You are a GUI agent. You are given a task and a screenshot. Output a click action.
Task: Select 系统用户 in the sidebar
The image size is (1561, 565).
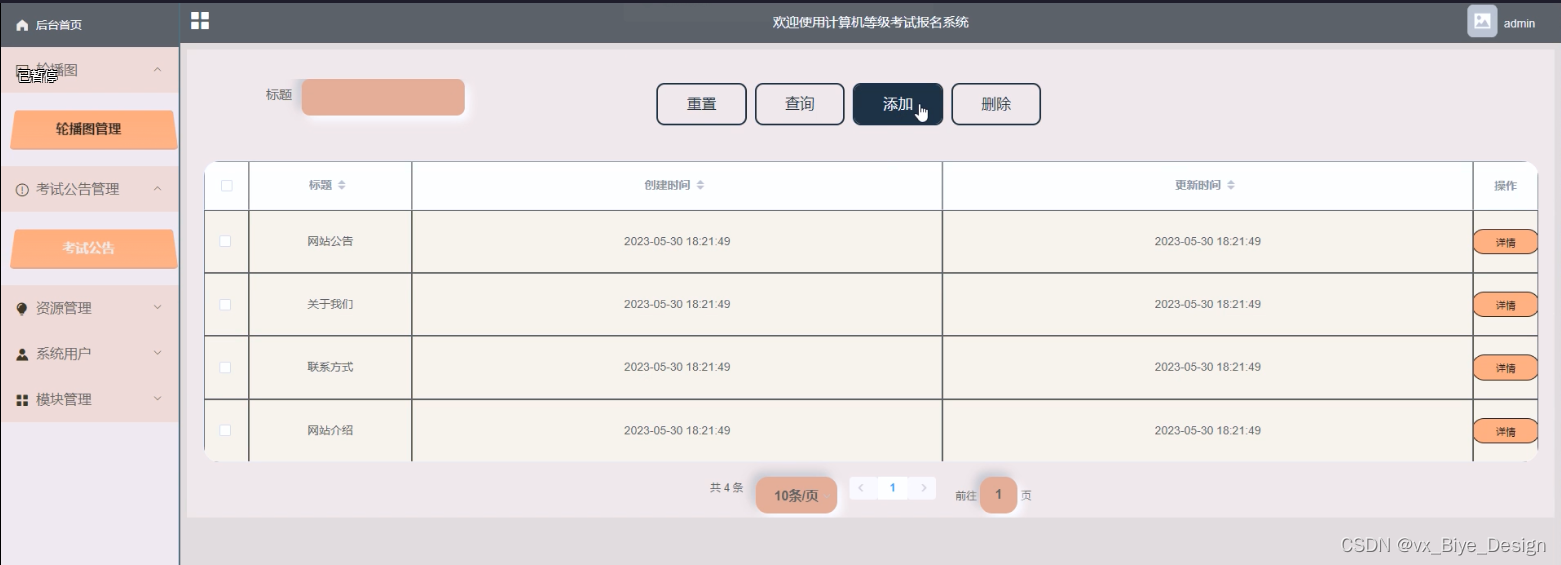pos(89,353)
